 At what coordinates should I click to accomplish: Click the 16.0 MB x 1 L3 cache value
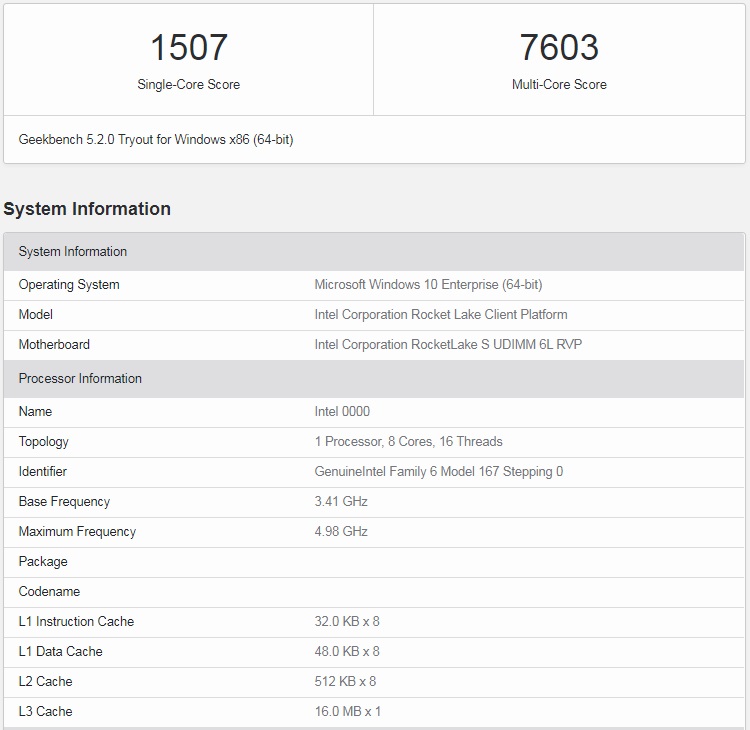[x=347, y=712]
